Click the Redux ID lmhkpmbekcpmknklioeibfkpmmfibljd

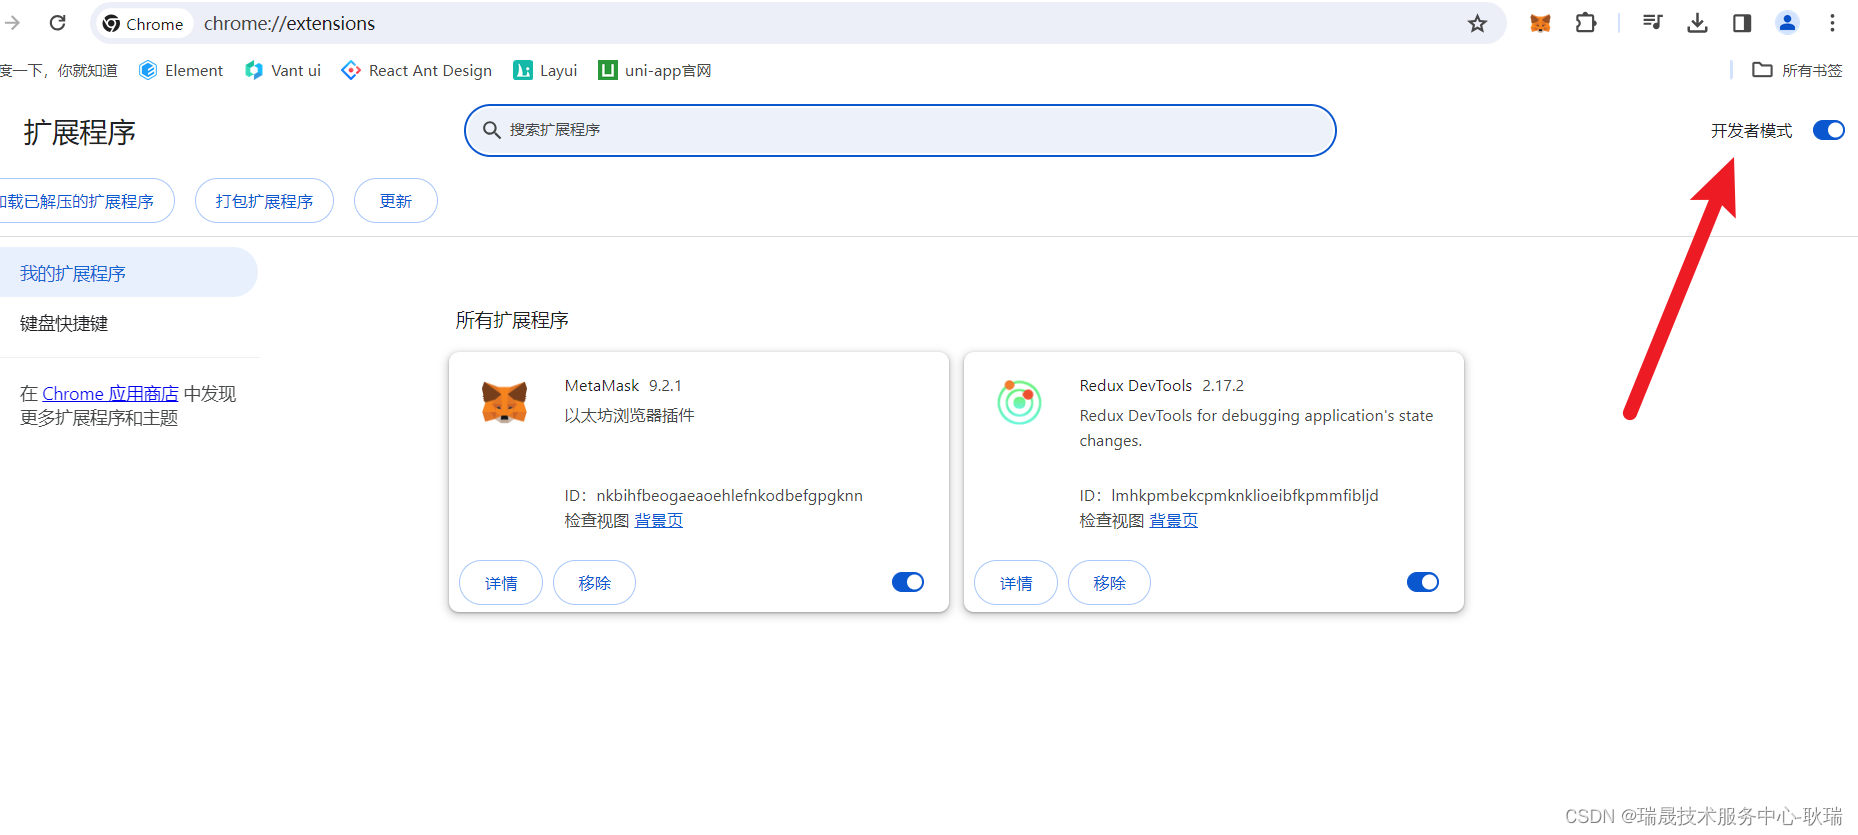(x=1244, y=495)
